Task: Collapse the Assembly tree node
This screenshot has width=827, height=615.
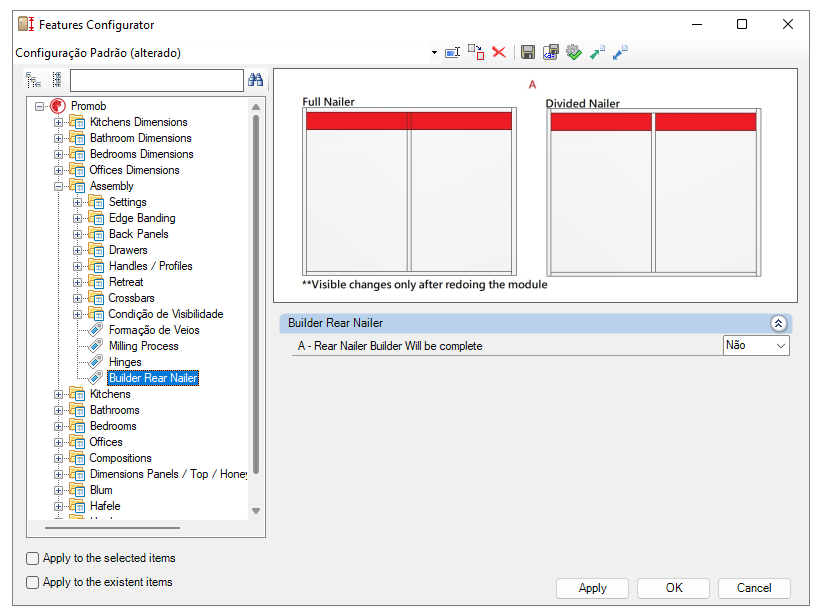Action: (x=59, y=186)
